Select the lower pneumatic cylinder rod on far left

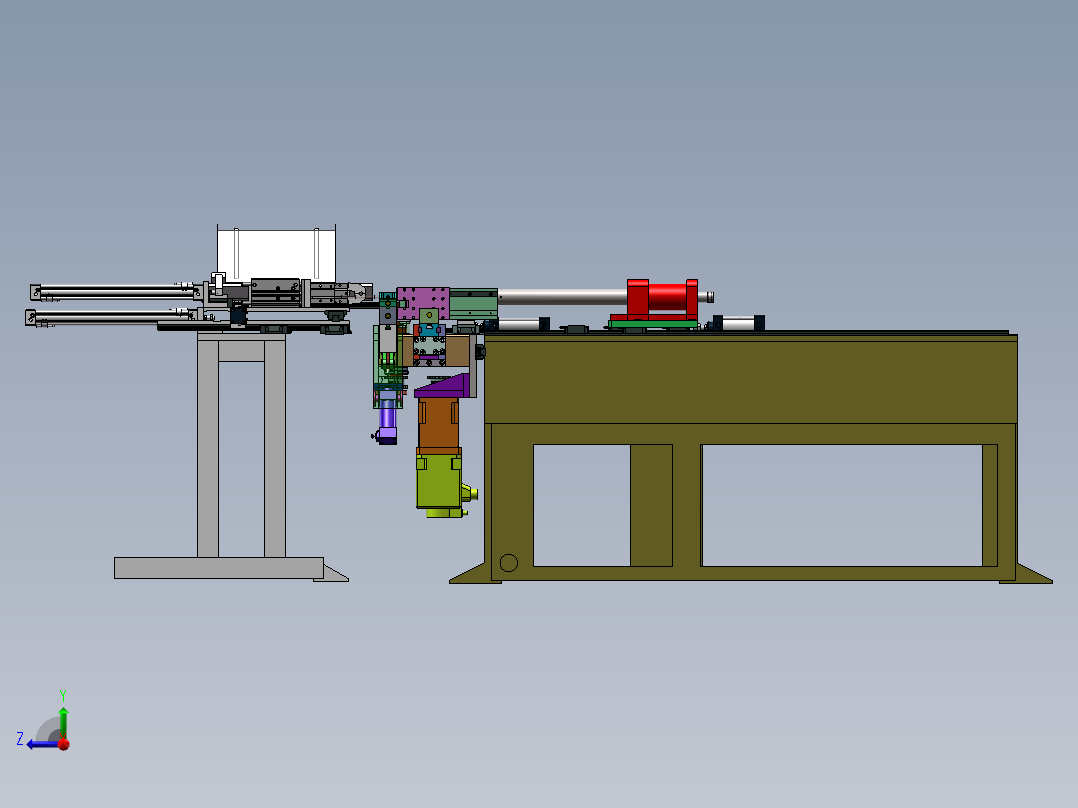pos(110,316)
